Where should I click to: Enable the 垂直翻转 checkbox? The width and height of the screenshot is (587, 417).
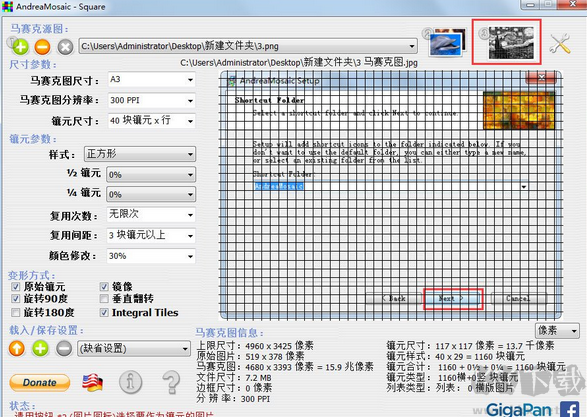coord(104,299)
